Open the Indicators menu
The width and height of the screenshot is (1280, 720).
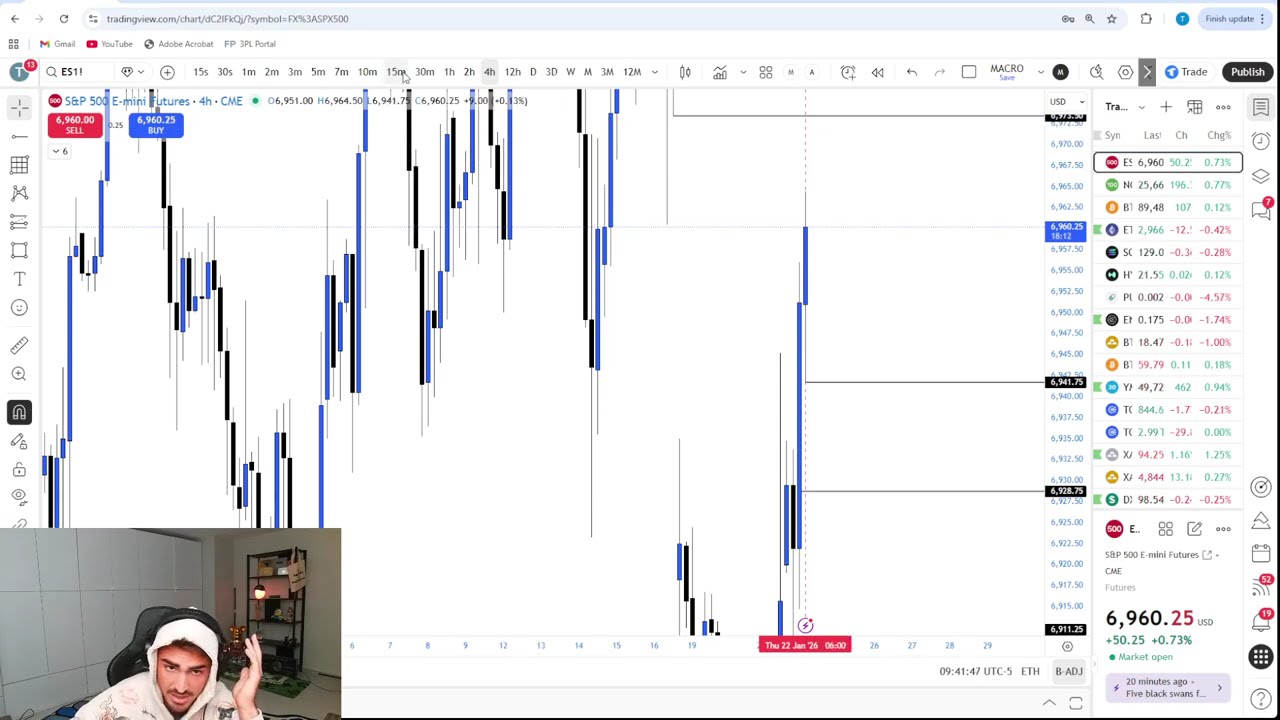click(x=720, y=72)
